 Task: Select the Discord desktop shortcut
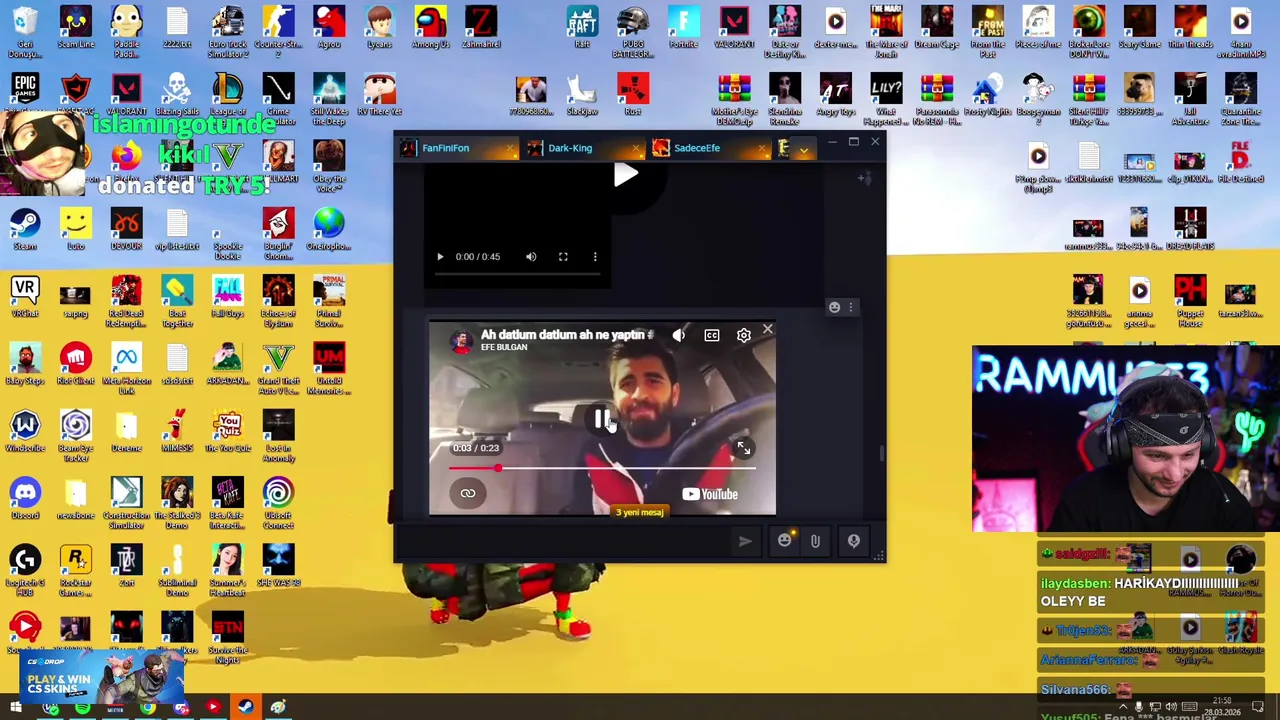(25, 497)
